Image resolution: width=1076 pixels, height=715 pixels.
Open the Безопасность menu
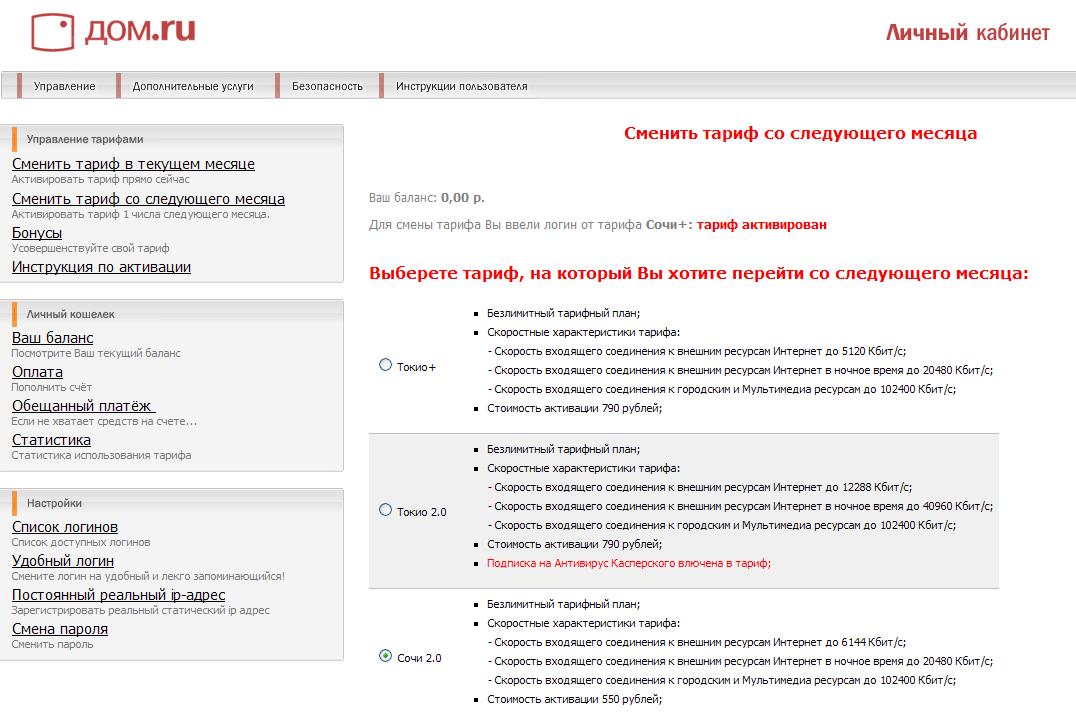(x=327, y=86)
